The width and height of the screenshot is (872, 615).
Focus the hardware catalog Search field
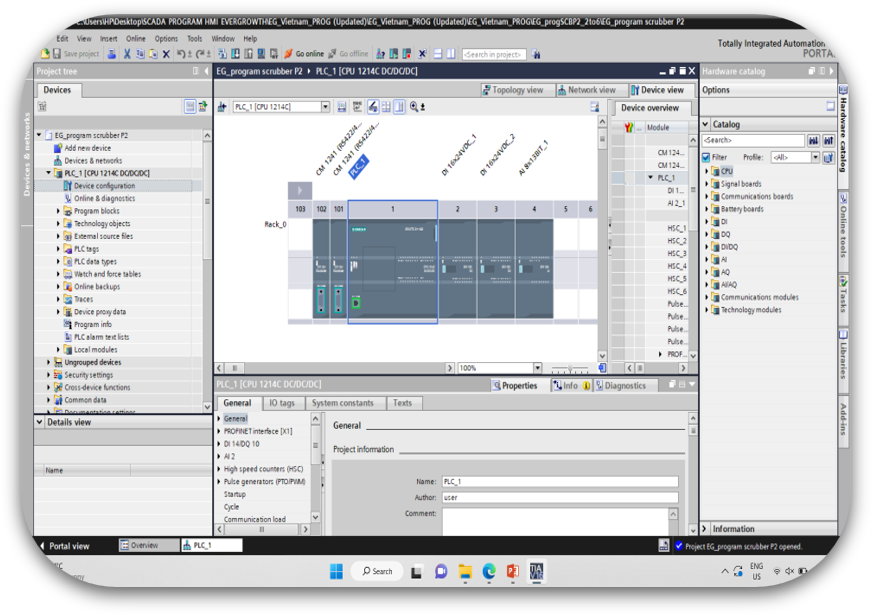[x=753, y=140]
